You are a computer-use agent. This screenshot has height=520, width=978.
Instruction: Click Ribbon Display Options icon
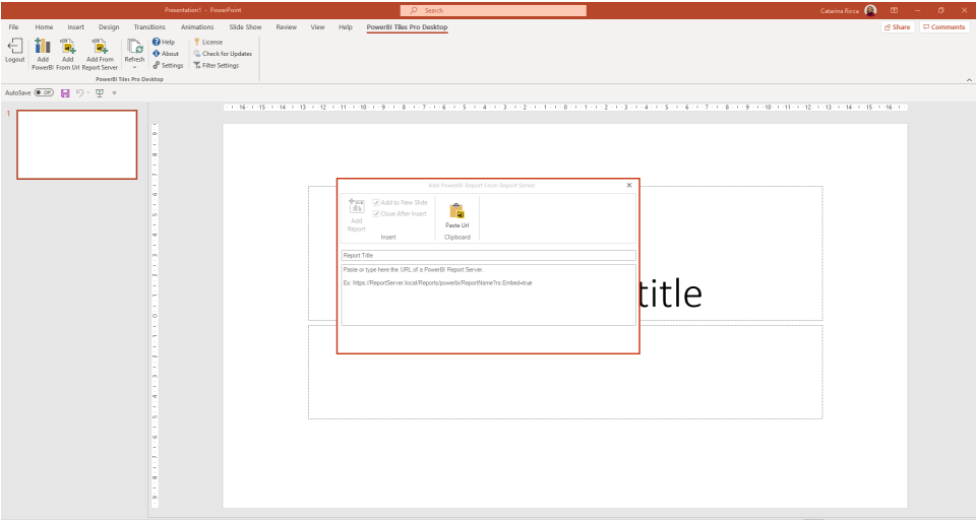click(x=894, y=10)
